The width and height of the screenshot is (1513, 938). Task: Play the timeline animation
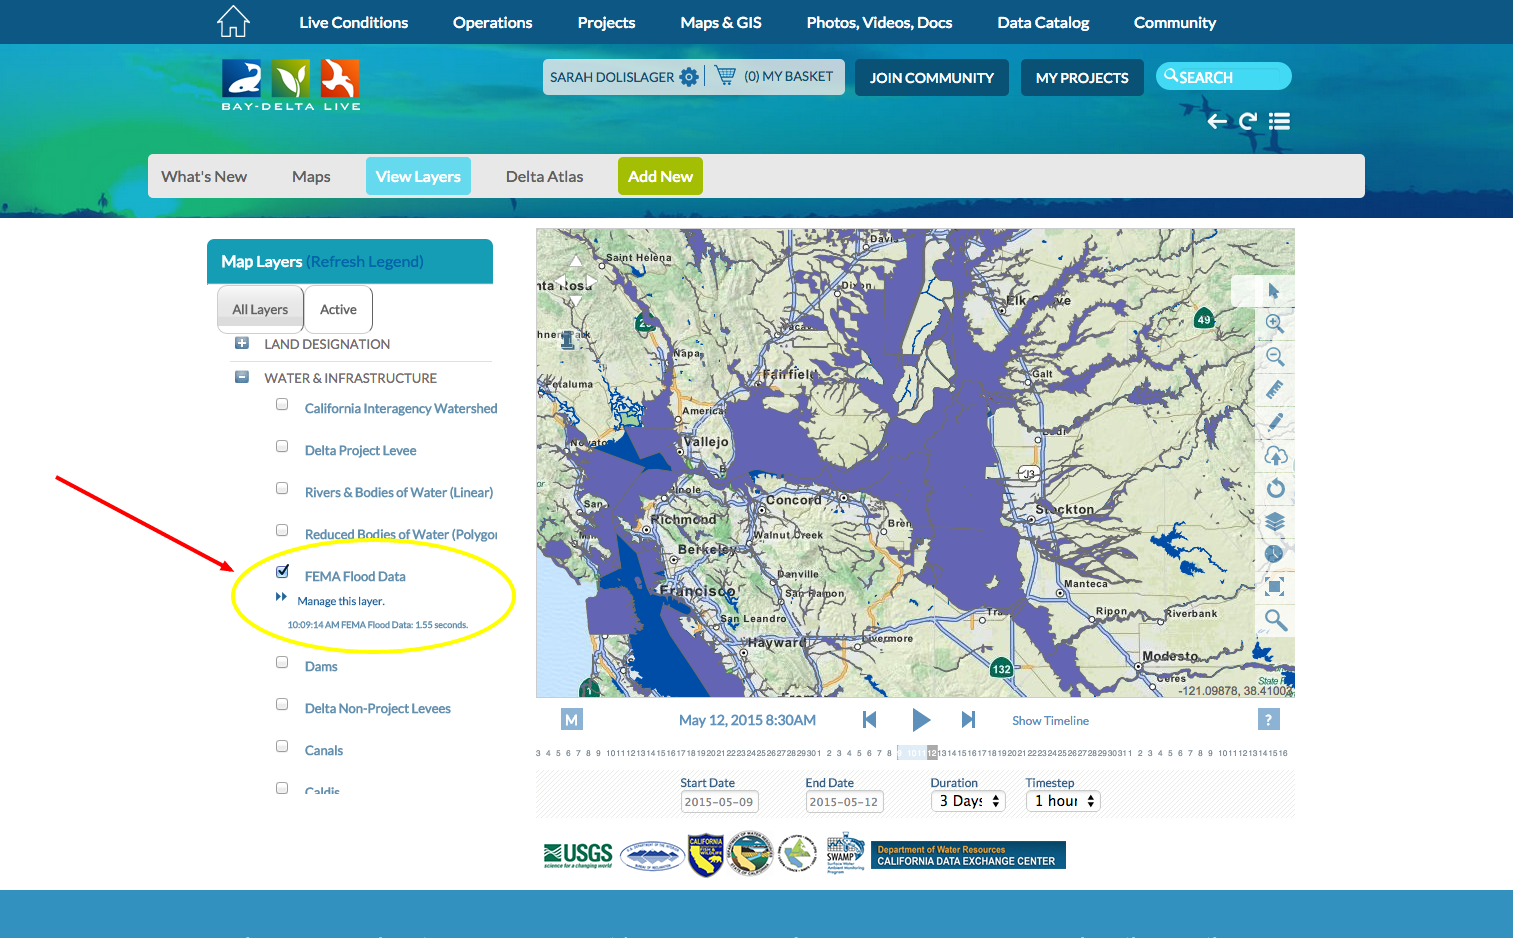click(921, 719)
